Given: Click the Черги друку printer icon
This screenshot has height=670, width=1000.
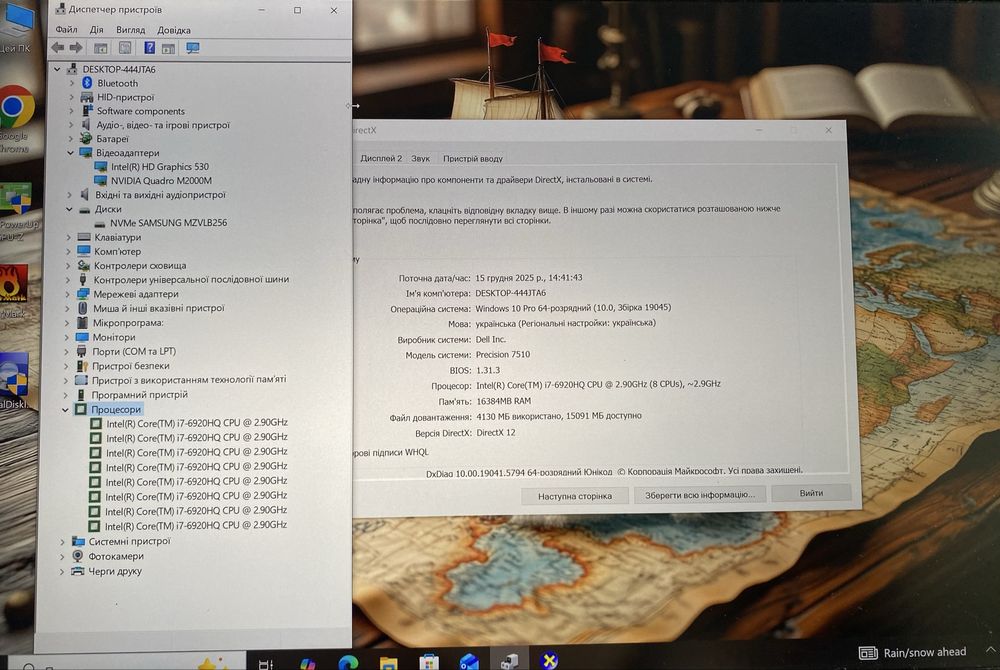Looking at the screenshot, I should (78, 571).
